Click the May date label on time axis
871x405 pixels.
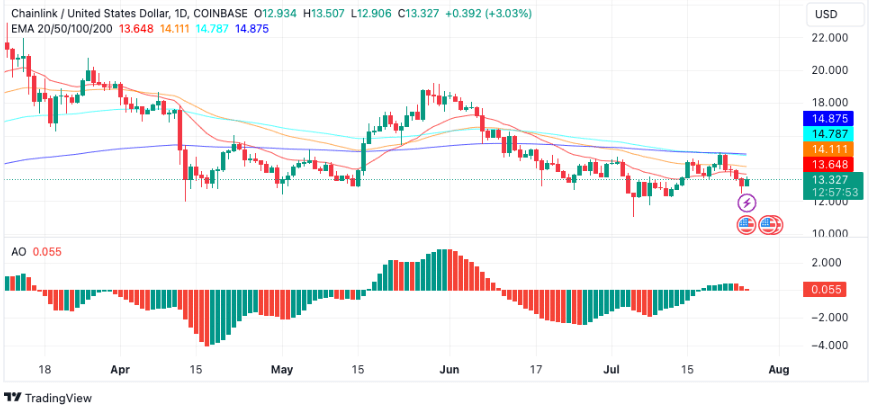(x=282, y=369)
